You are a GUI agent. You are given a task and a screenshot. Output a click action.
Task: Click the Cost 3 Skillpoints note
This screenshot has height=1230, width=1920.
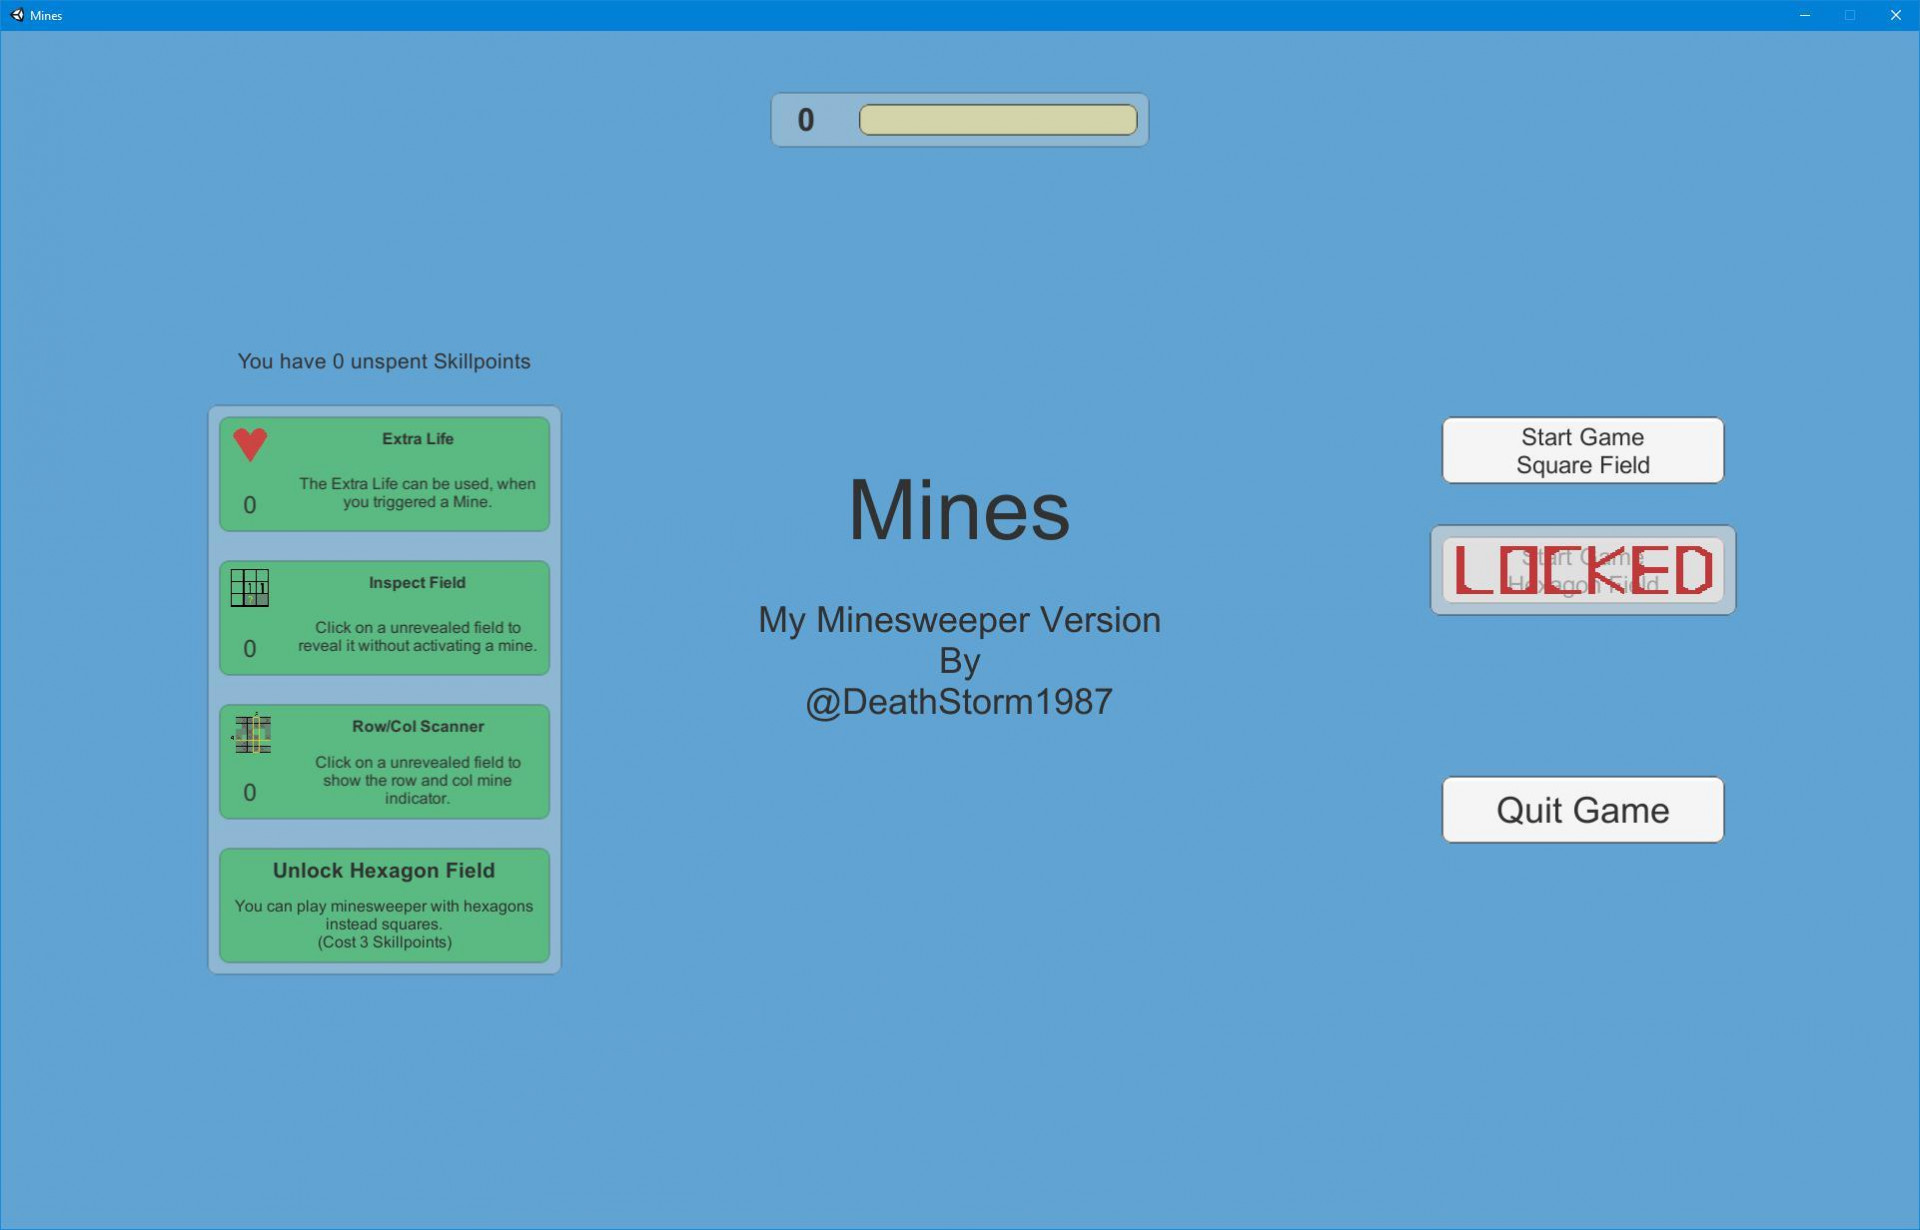[385, 942]
